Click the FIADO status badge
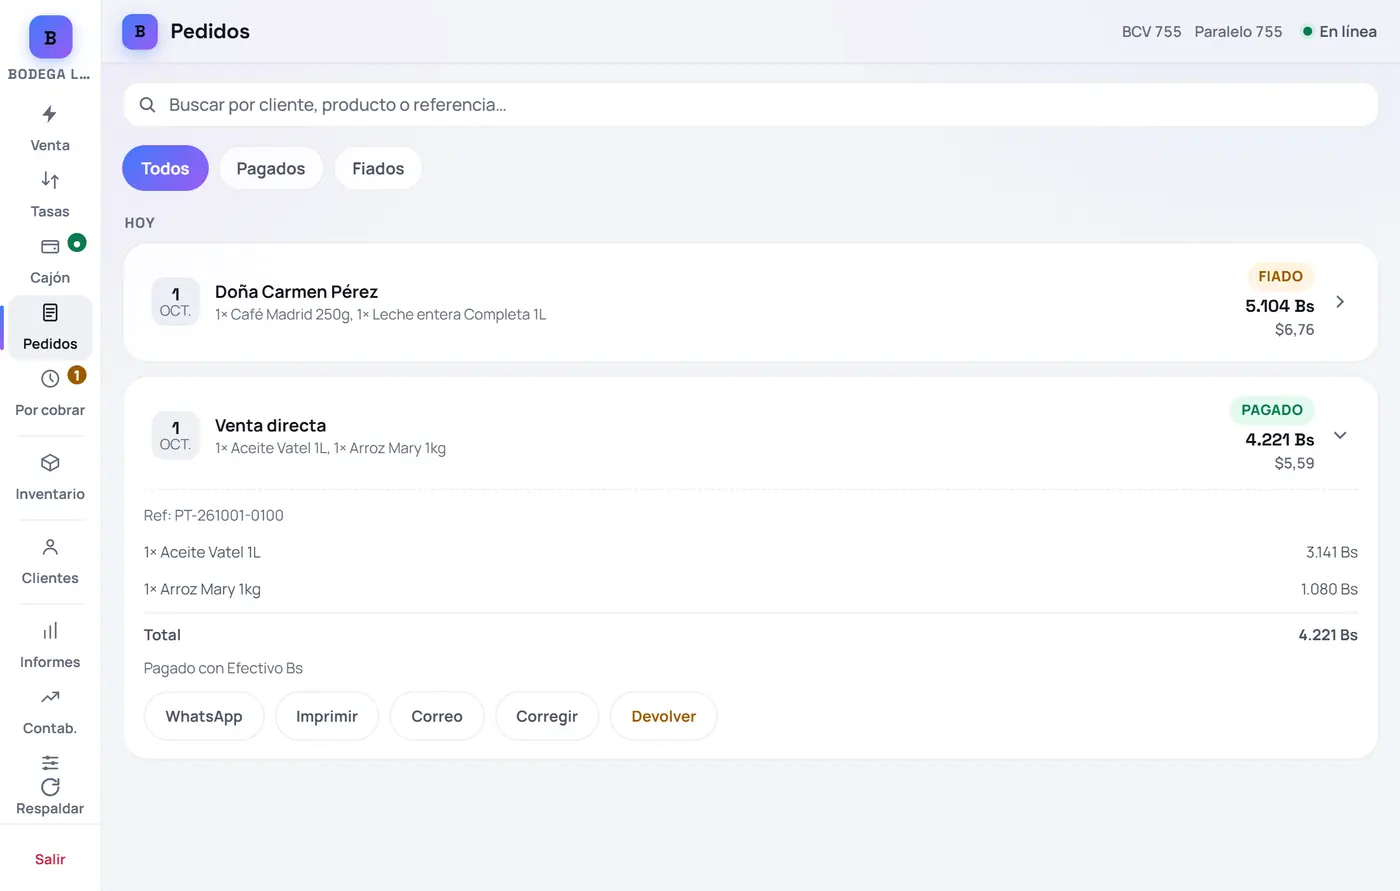 1280,276
